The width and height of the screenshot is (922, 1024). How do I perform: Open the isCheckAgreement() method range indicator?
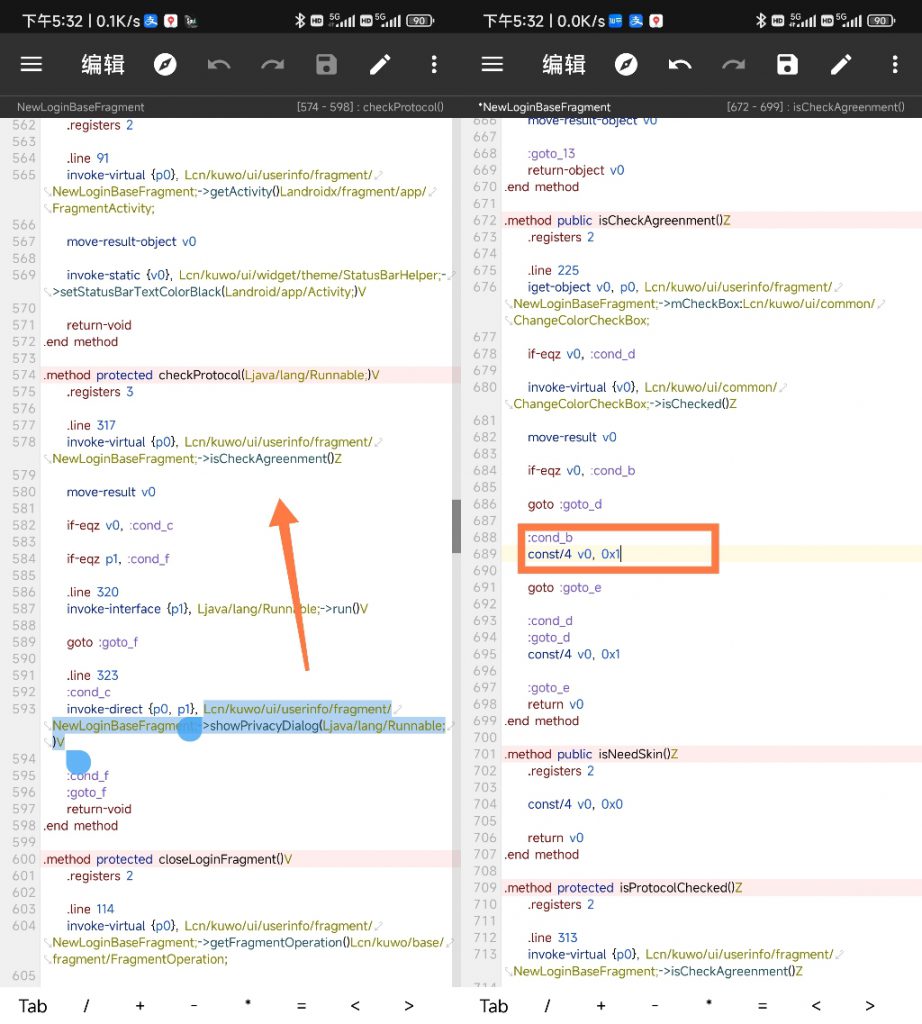(x=815, y=107)
